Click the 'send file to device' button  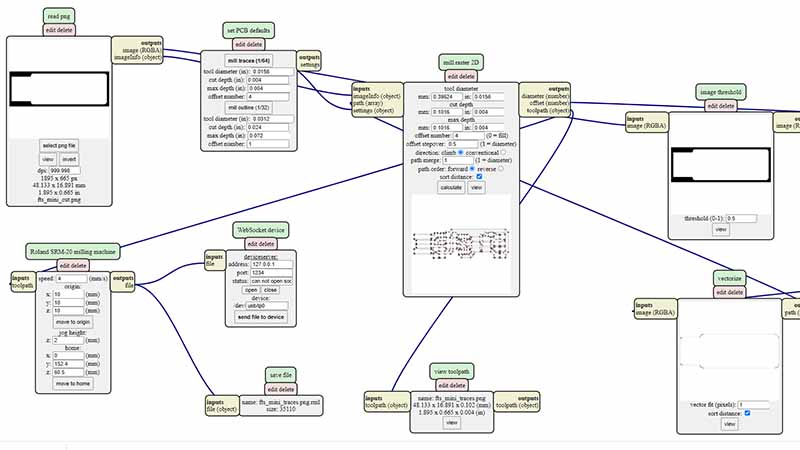261,317
